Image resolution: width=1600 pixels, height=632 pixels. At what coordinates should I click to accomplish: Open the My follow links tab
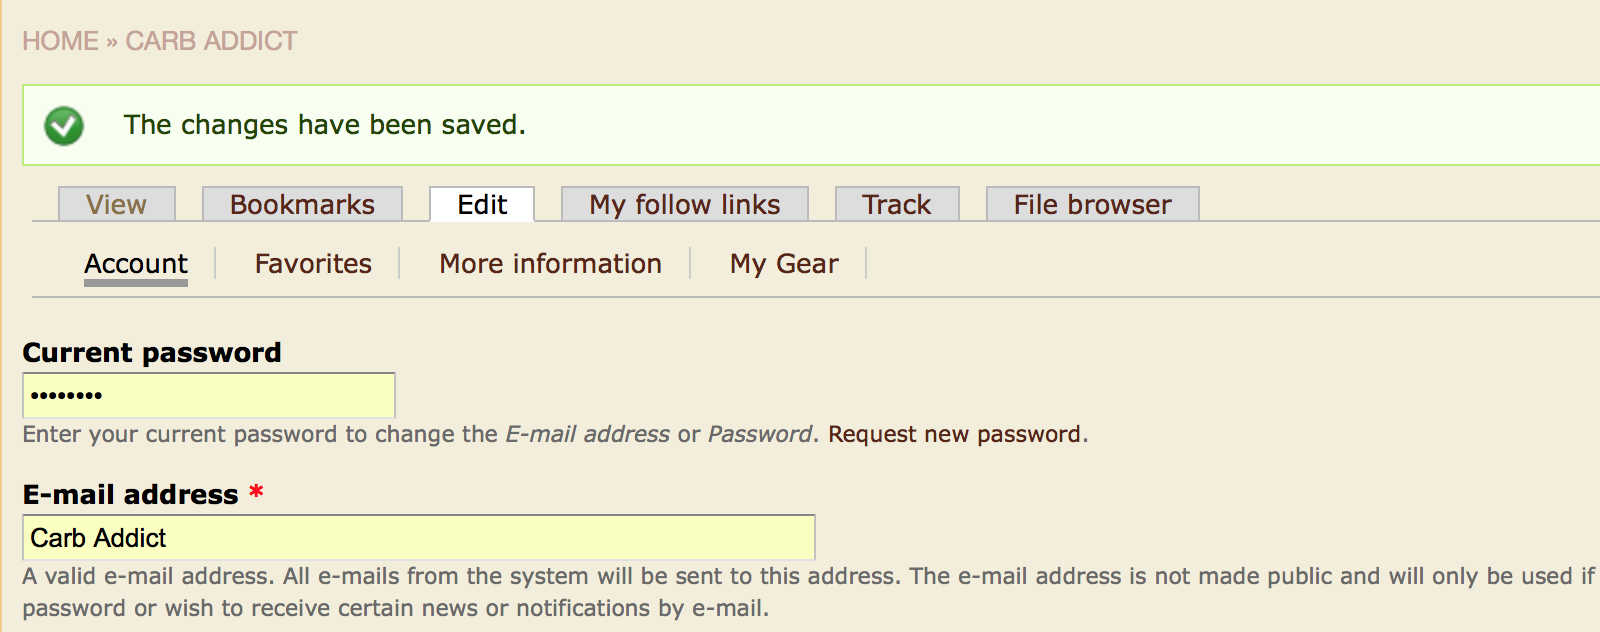[x=685, y=204]
